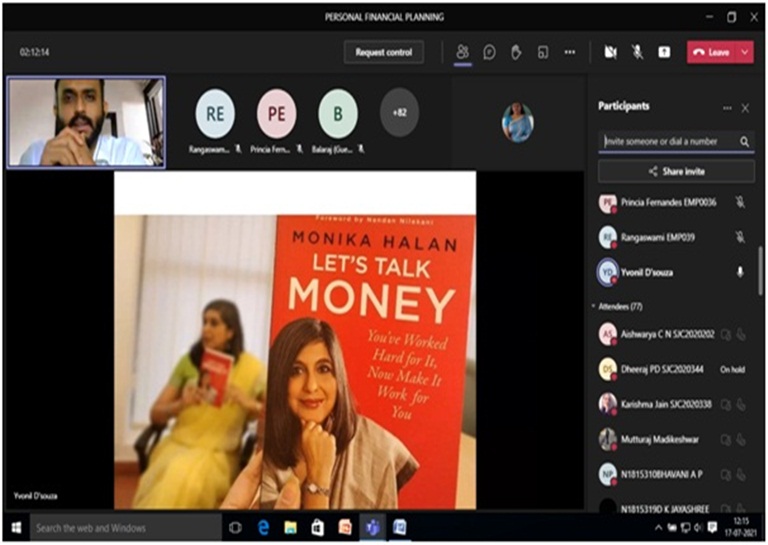This screenshot has width=768, height=545.
Task: Close the Participants panel
Action: [745, 108]
